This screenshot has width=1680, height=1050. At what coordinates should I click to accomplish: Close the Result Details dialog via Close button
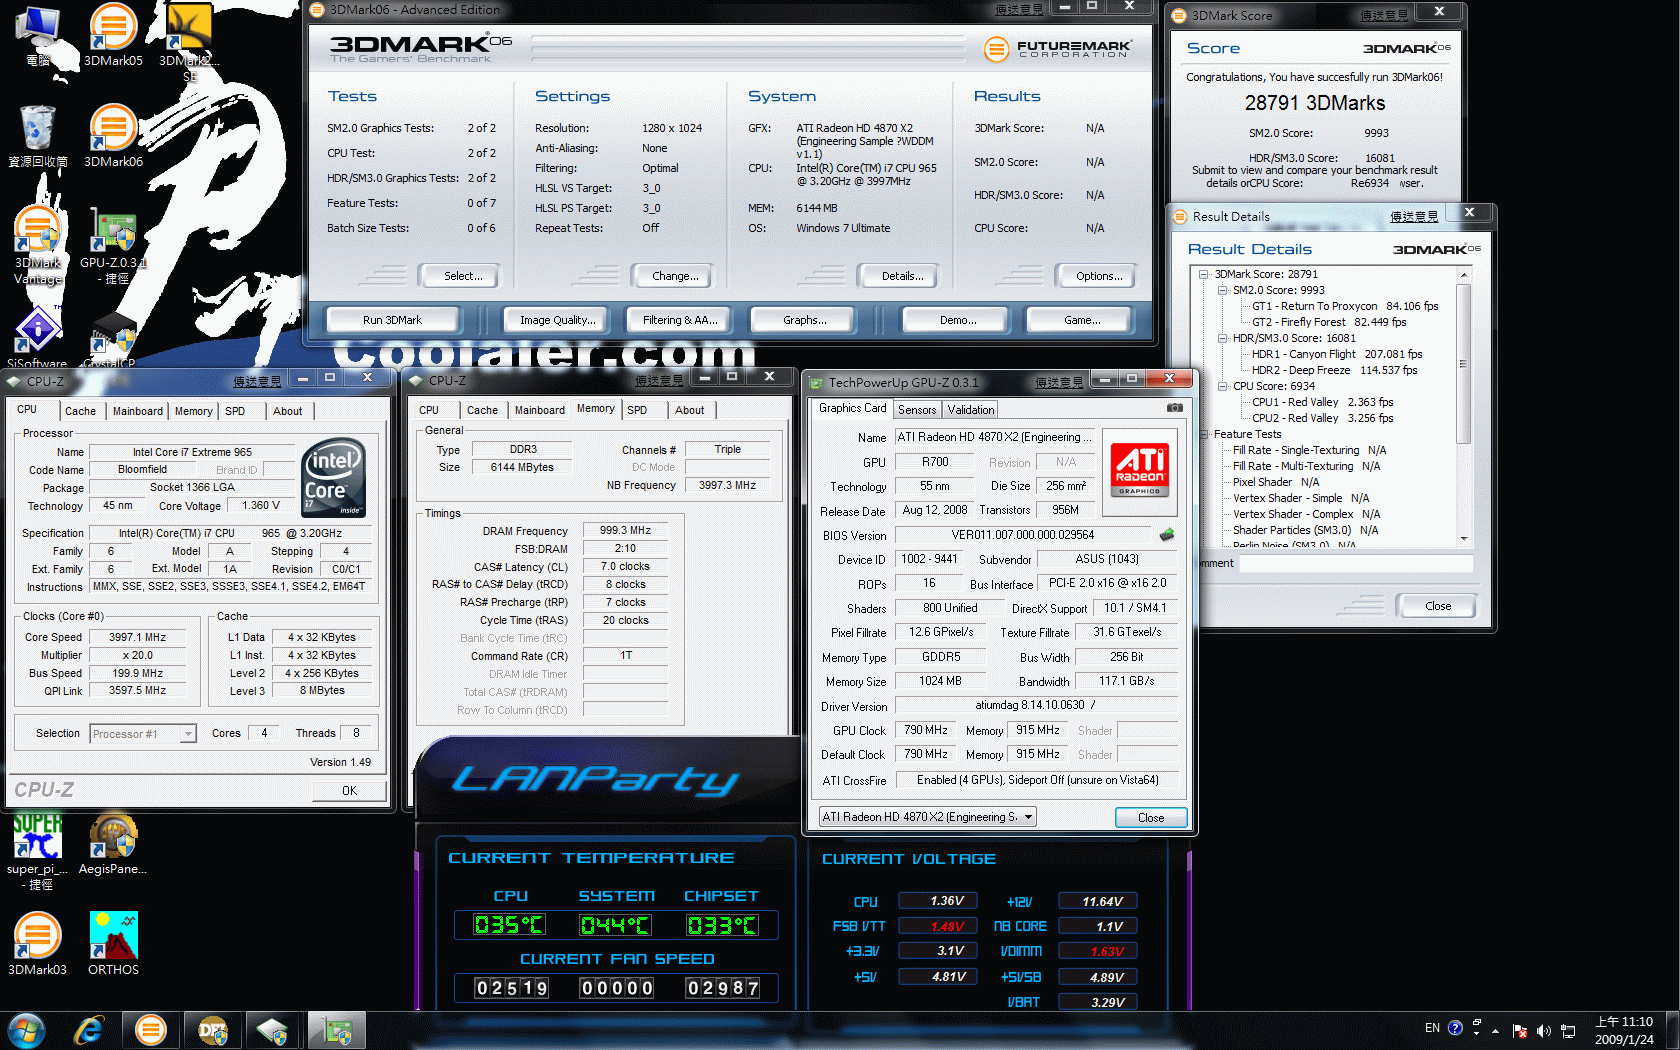[1438, 606]
